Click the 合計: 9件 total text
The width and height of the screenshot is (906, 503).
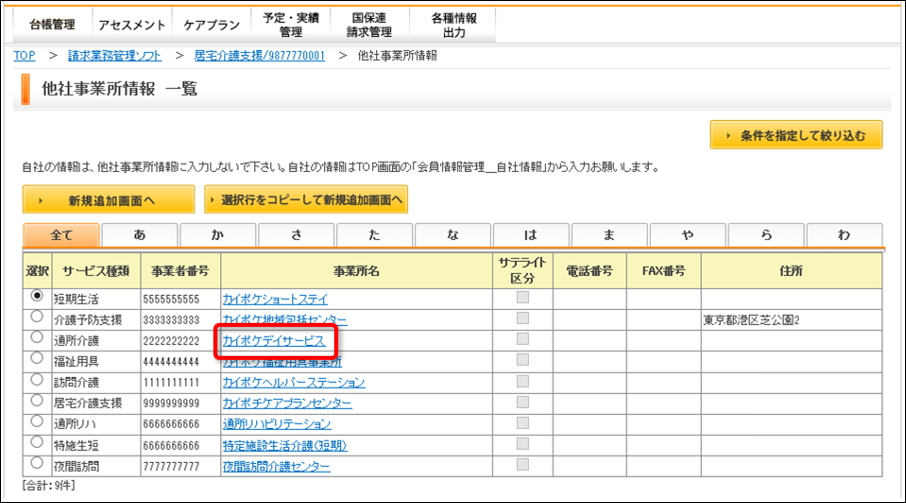point(49,486)
